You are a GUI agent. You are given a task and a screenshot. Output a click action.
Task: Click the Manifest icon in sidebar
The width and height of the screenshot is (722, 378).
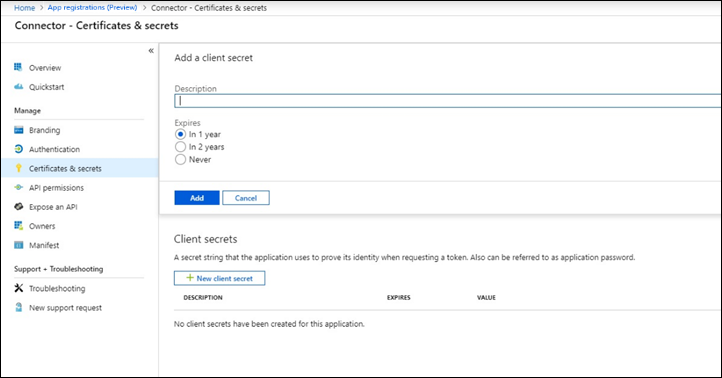tap(18, 245)
